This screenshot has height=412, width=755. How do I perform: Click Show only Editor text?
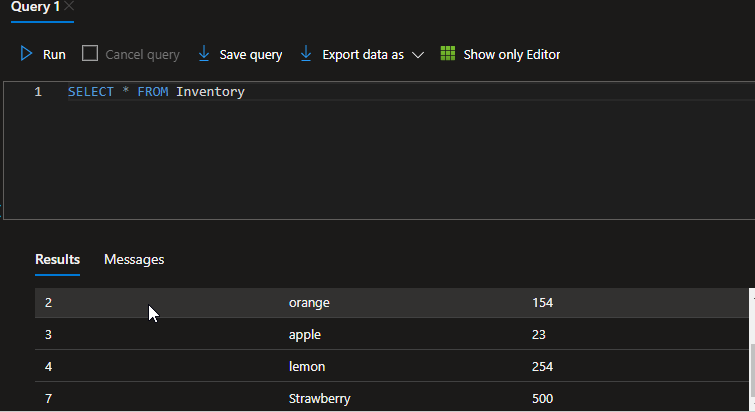512,55
